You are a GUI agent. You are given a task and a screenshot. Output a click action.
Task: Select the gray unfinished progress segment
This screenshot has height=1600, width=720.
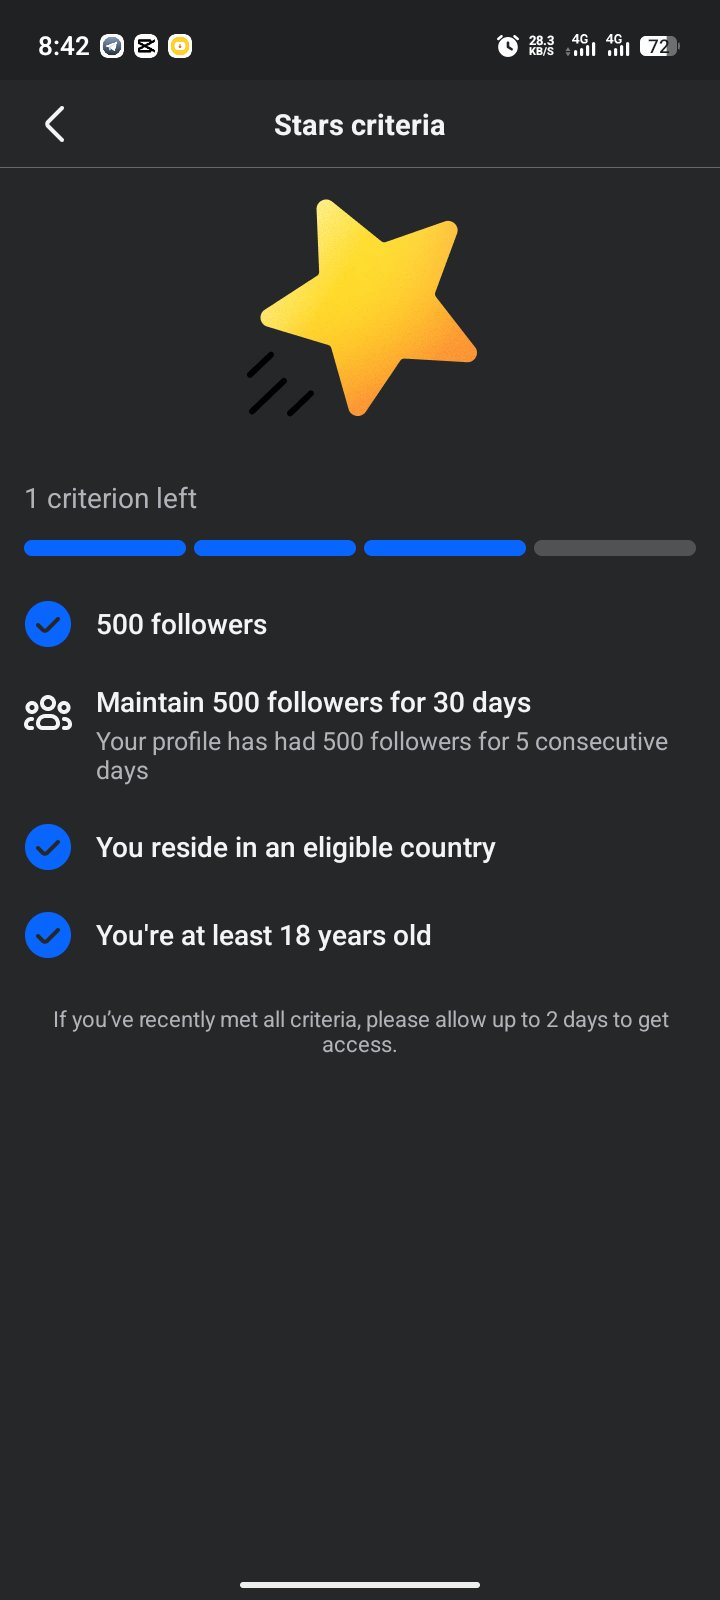pos(615,548)
